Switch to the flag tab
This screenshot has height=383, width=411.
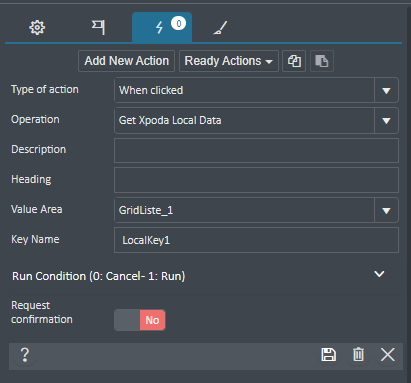click(98, 28)
